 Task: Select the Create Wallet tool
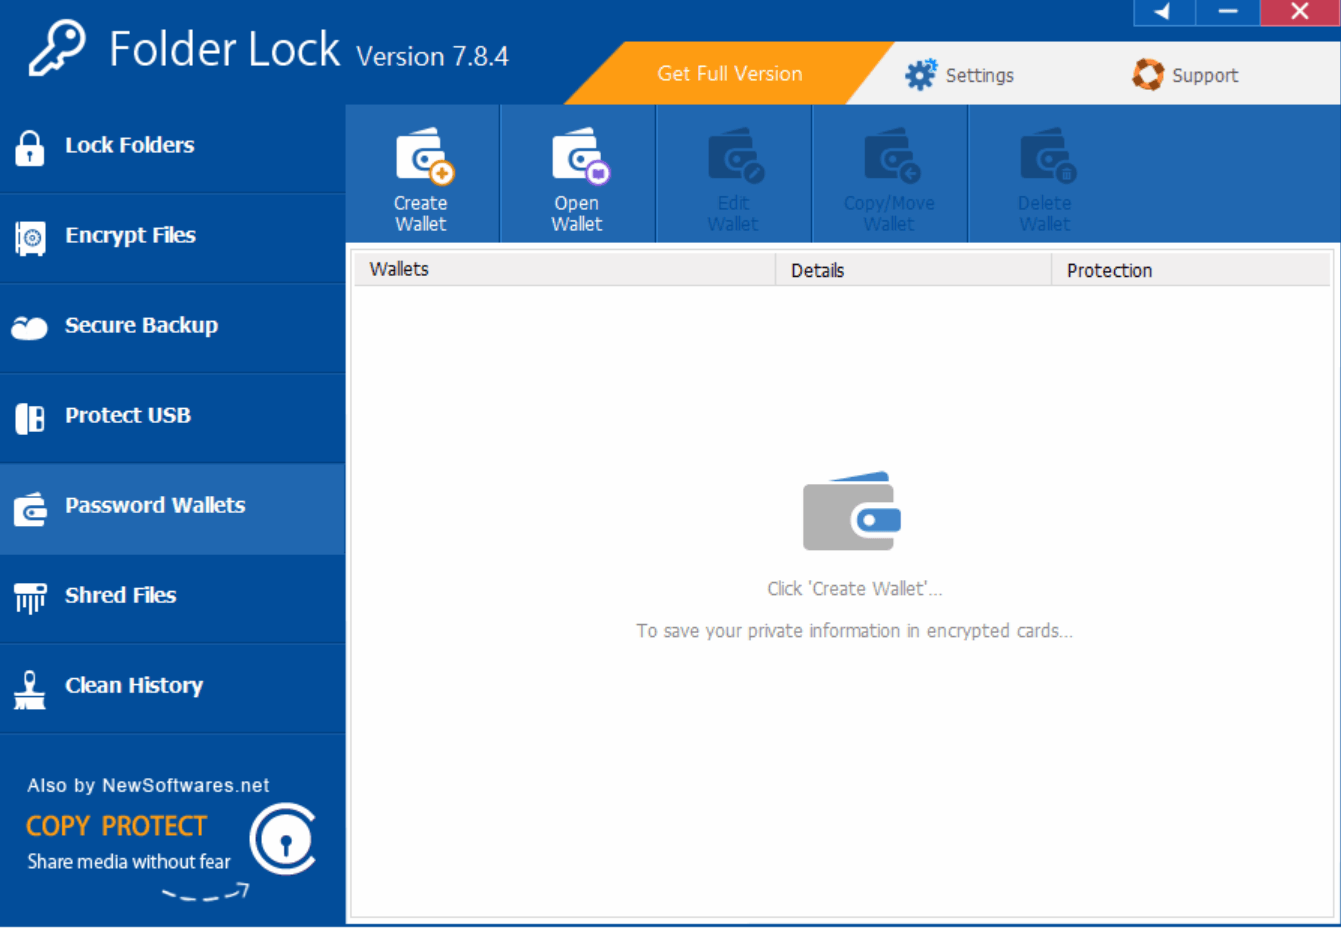tap(421, 173)
